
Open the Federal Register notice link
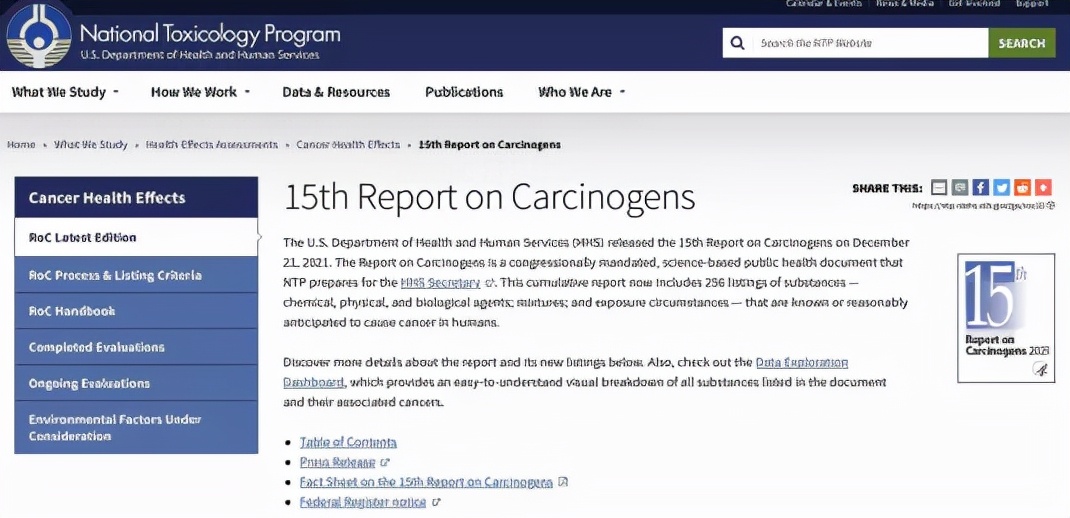pos(363,502)
